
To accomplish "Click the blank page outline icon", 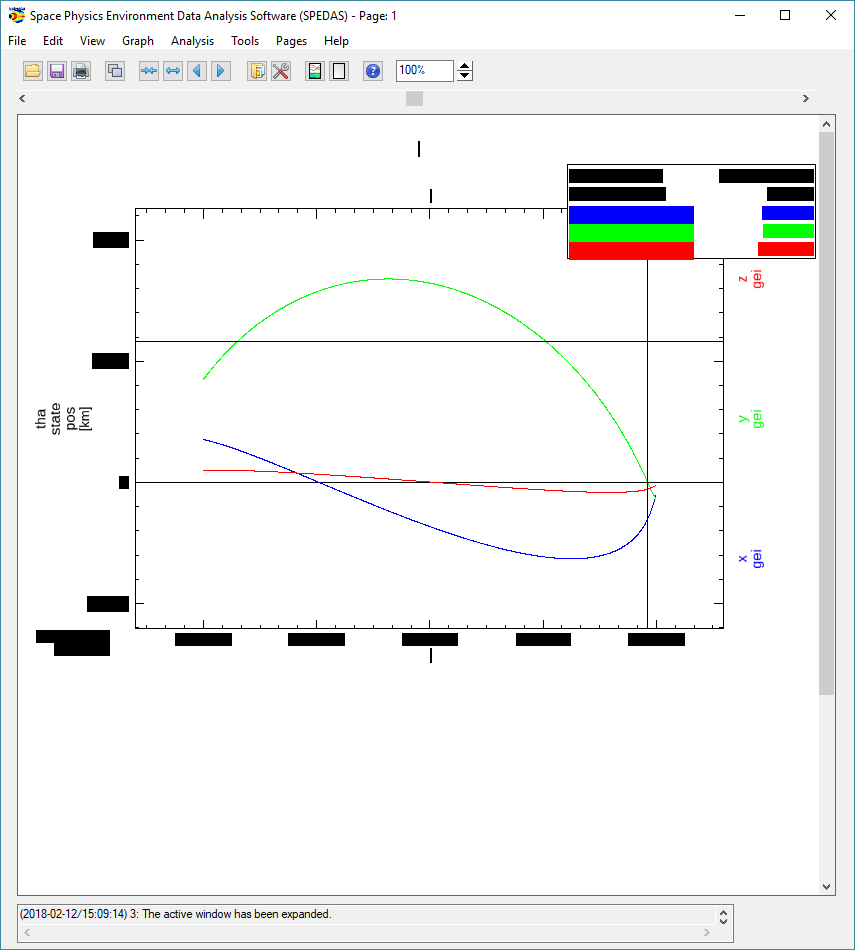I will tap(339, 71).
